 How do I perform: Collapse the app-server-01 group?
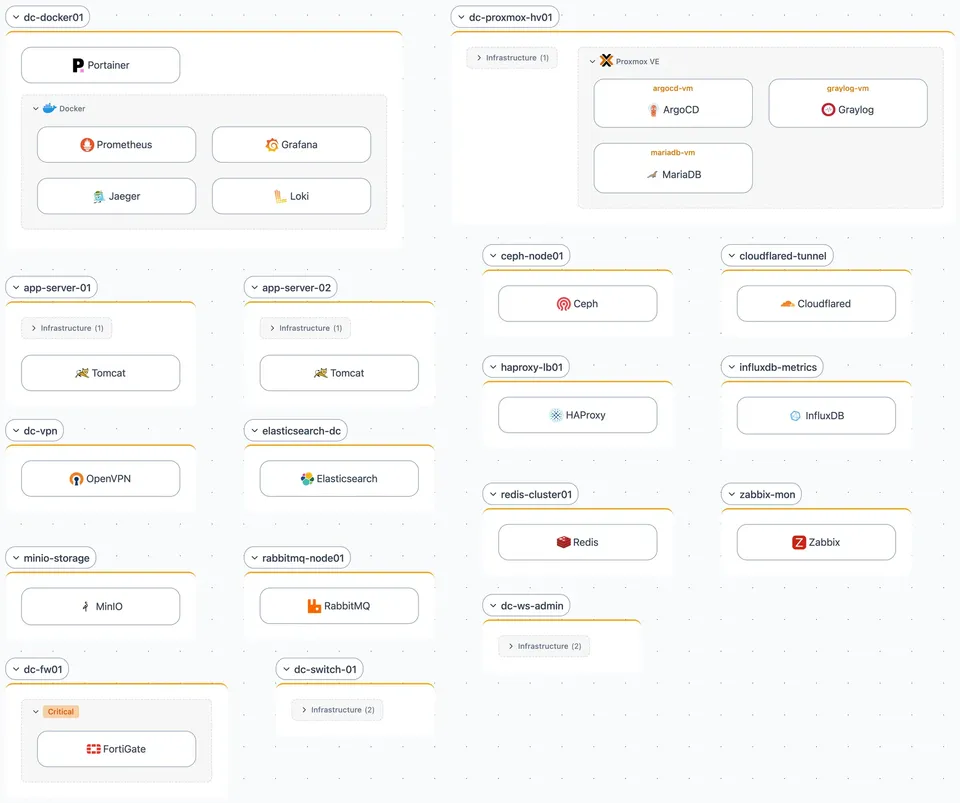(x=16, y=288)
